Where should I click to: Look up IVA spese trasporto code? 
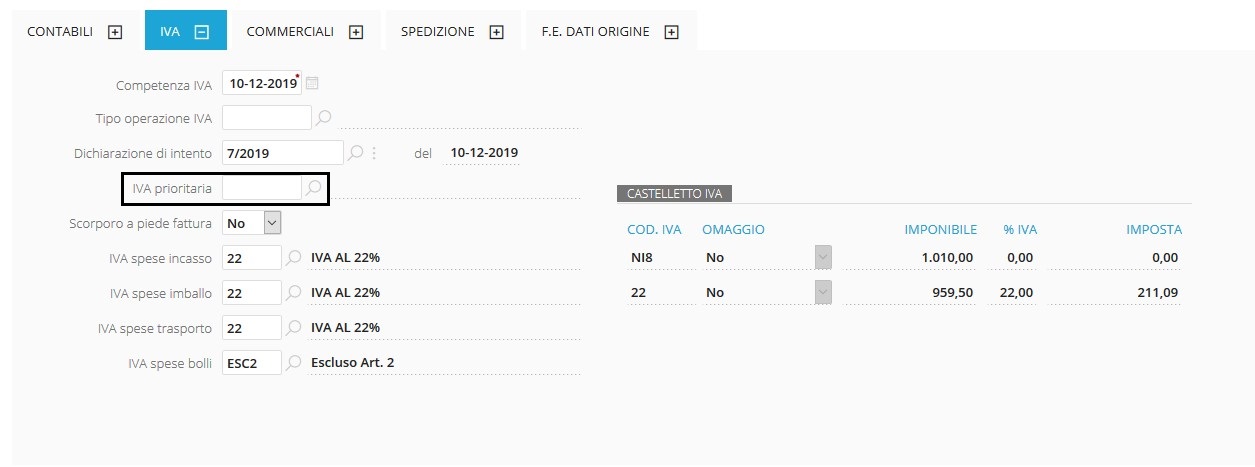point(294,328)
